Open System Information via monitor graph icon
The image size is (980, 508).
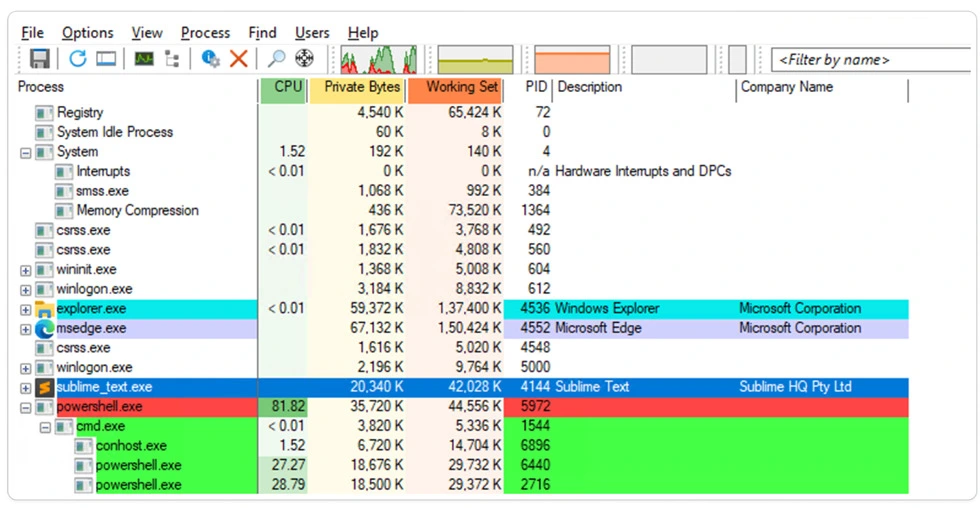pyautogui.click(x=144, y=59)
